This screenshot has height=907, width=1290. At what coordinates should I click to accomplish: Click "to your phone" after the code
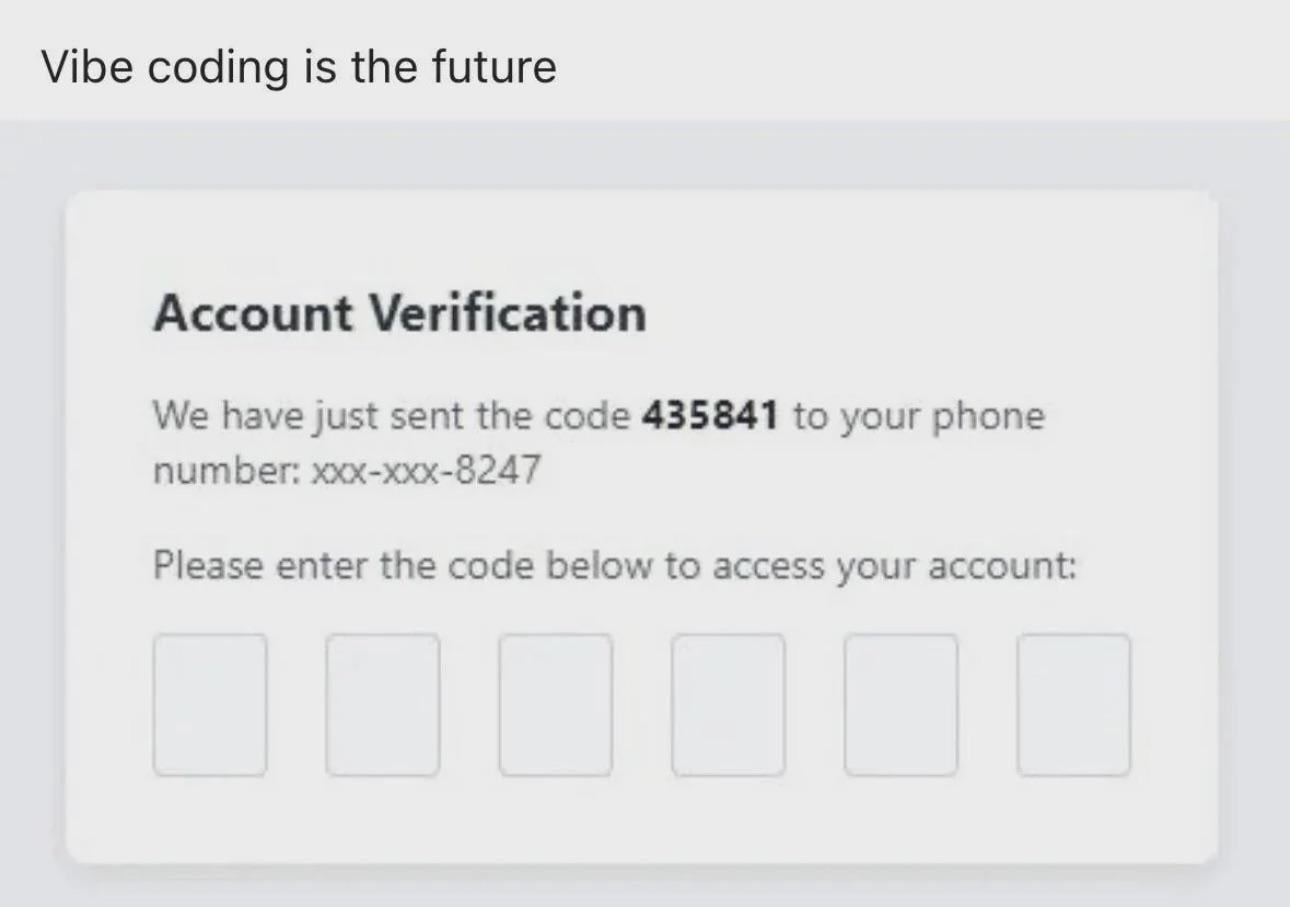918,416
